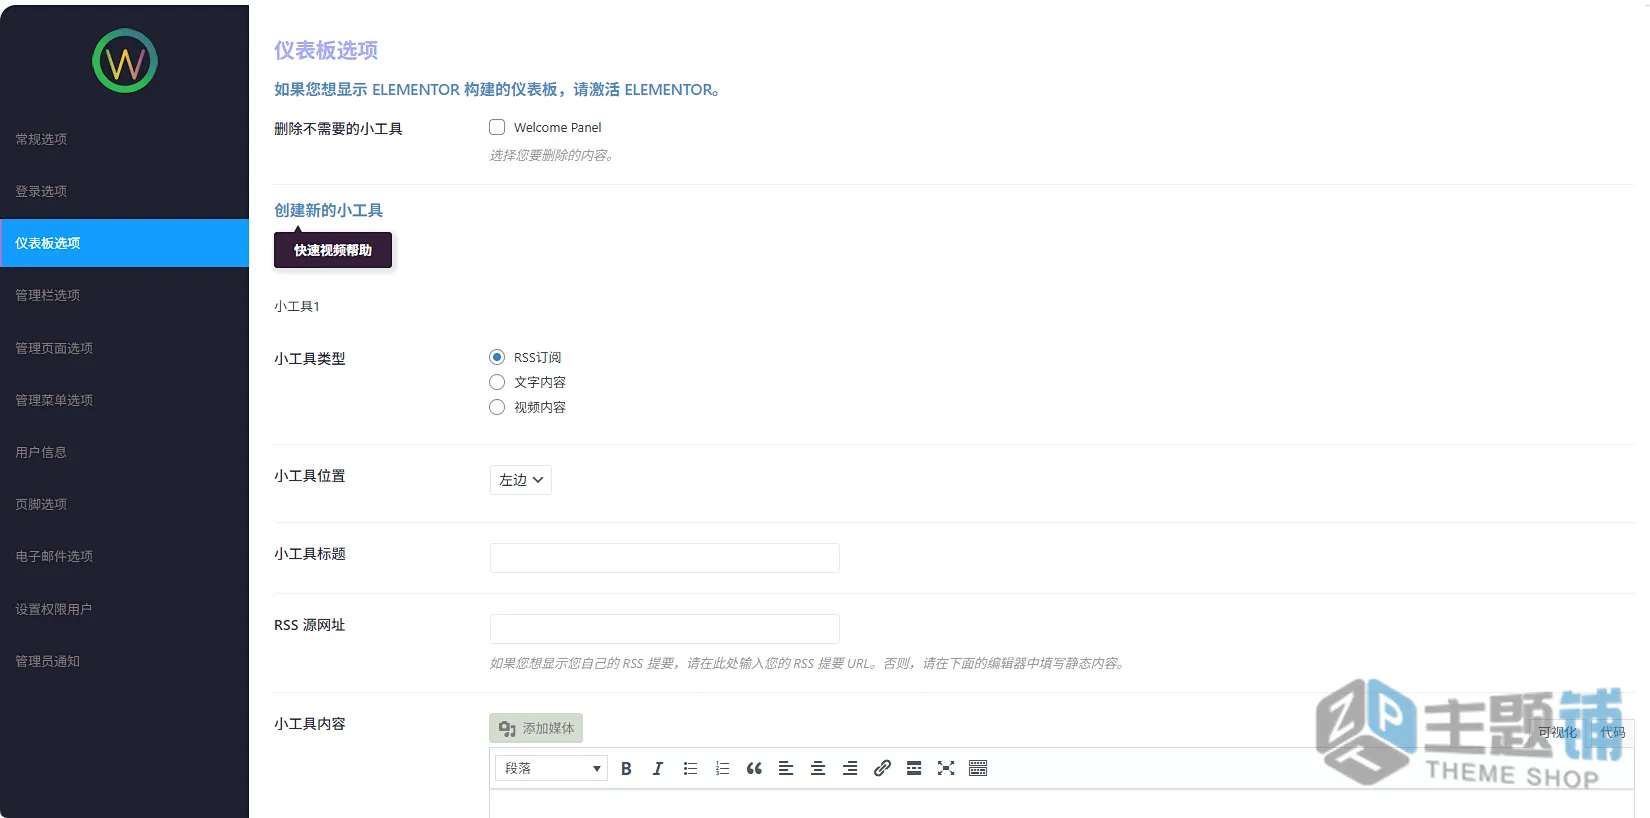Insert a bulleted list
Screen dimensions: 1650x818
[690, 768]
